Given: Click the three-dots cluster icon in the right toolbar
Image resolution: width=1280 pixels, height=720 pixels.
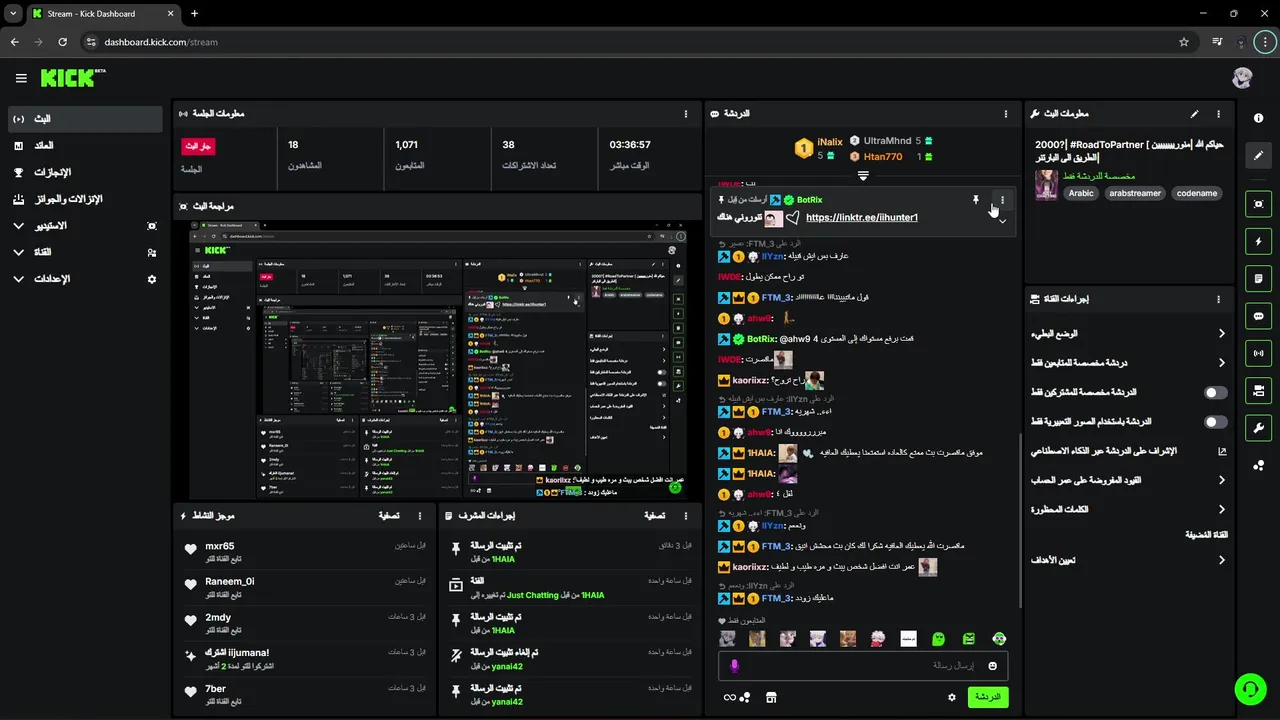Looking at the screenshot, I should (x=1258, y=465).
